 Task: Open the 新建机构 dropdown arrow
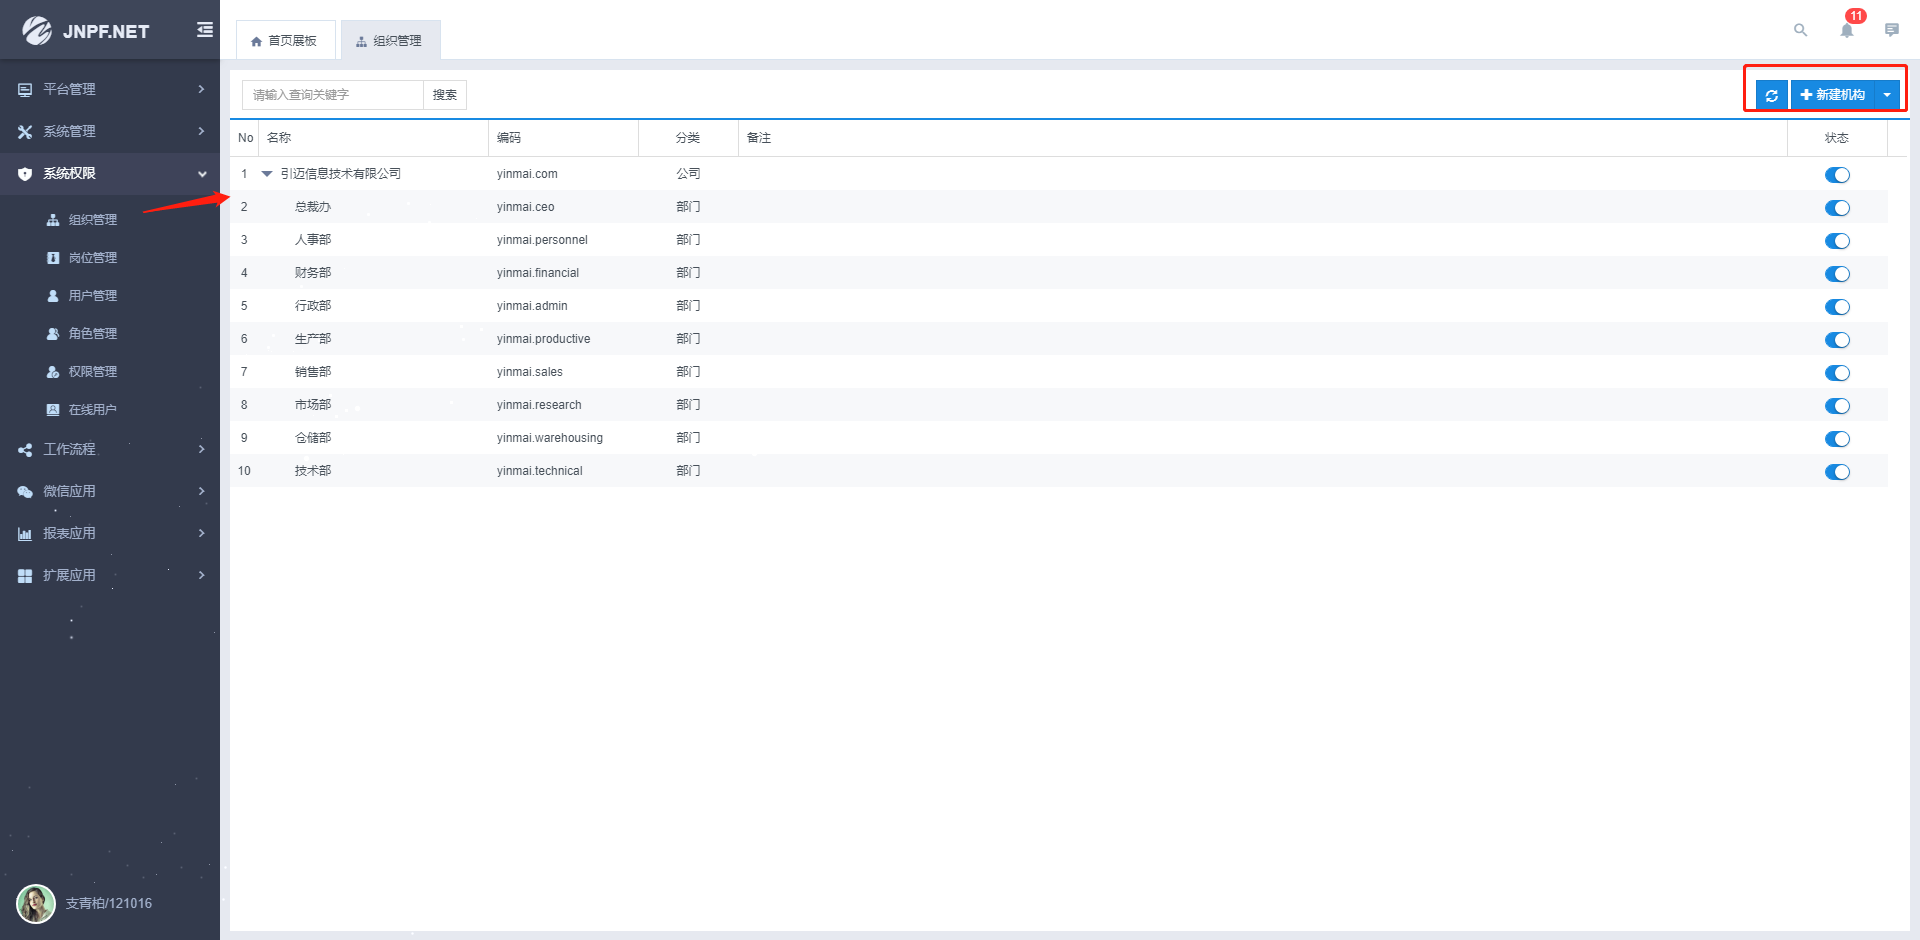click(x=1887, y=95)
